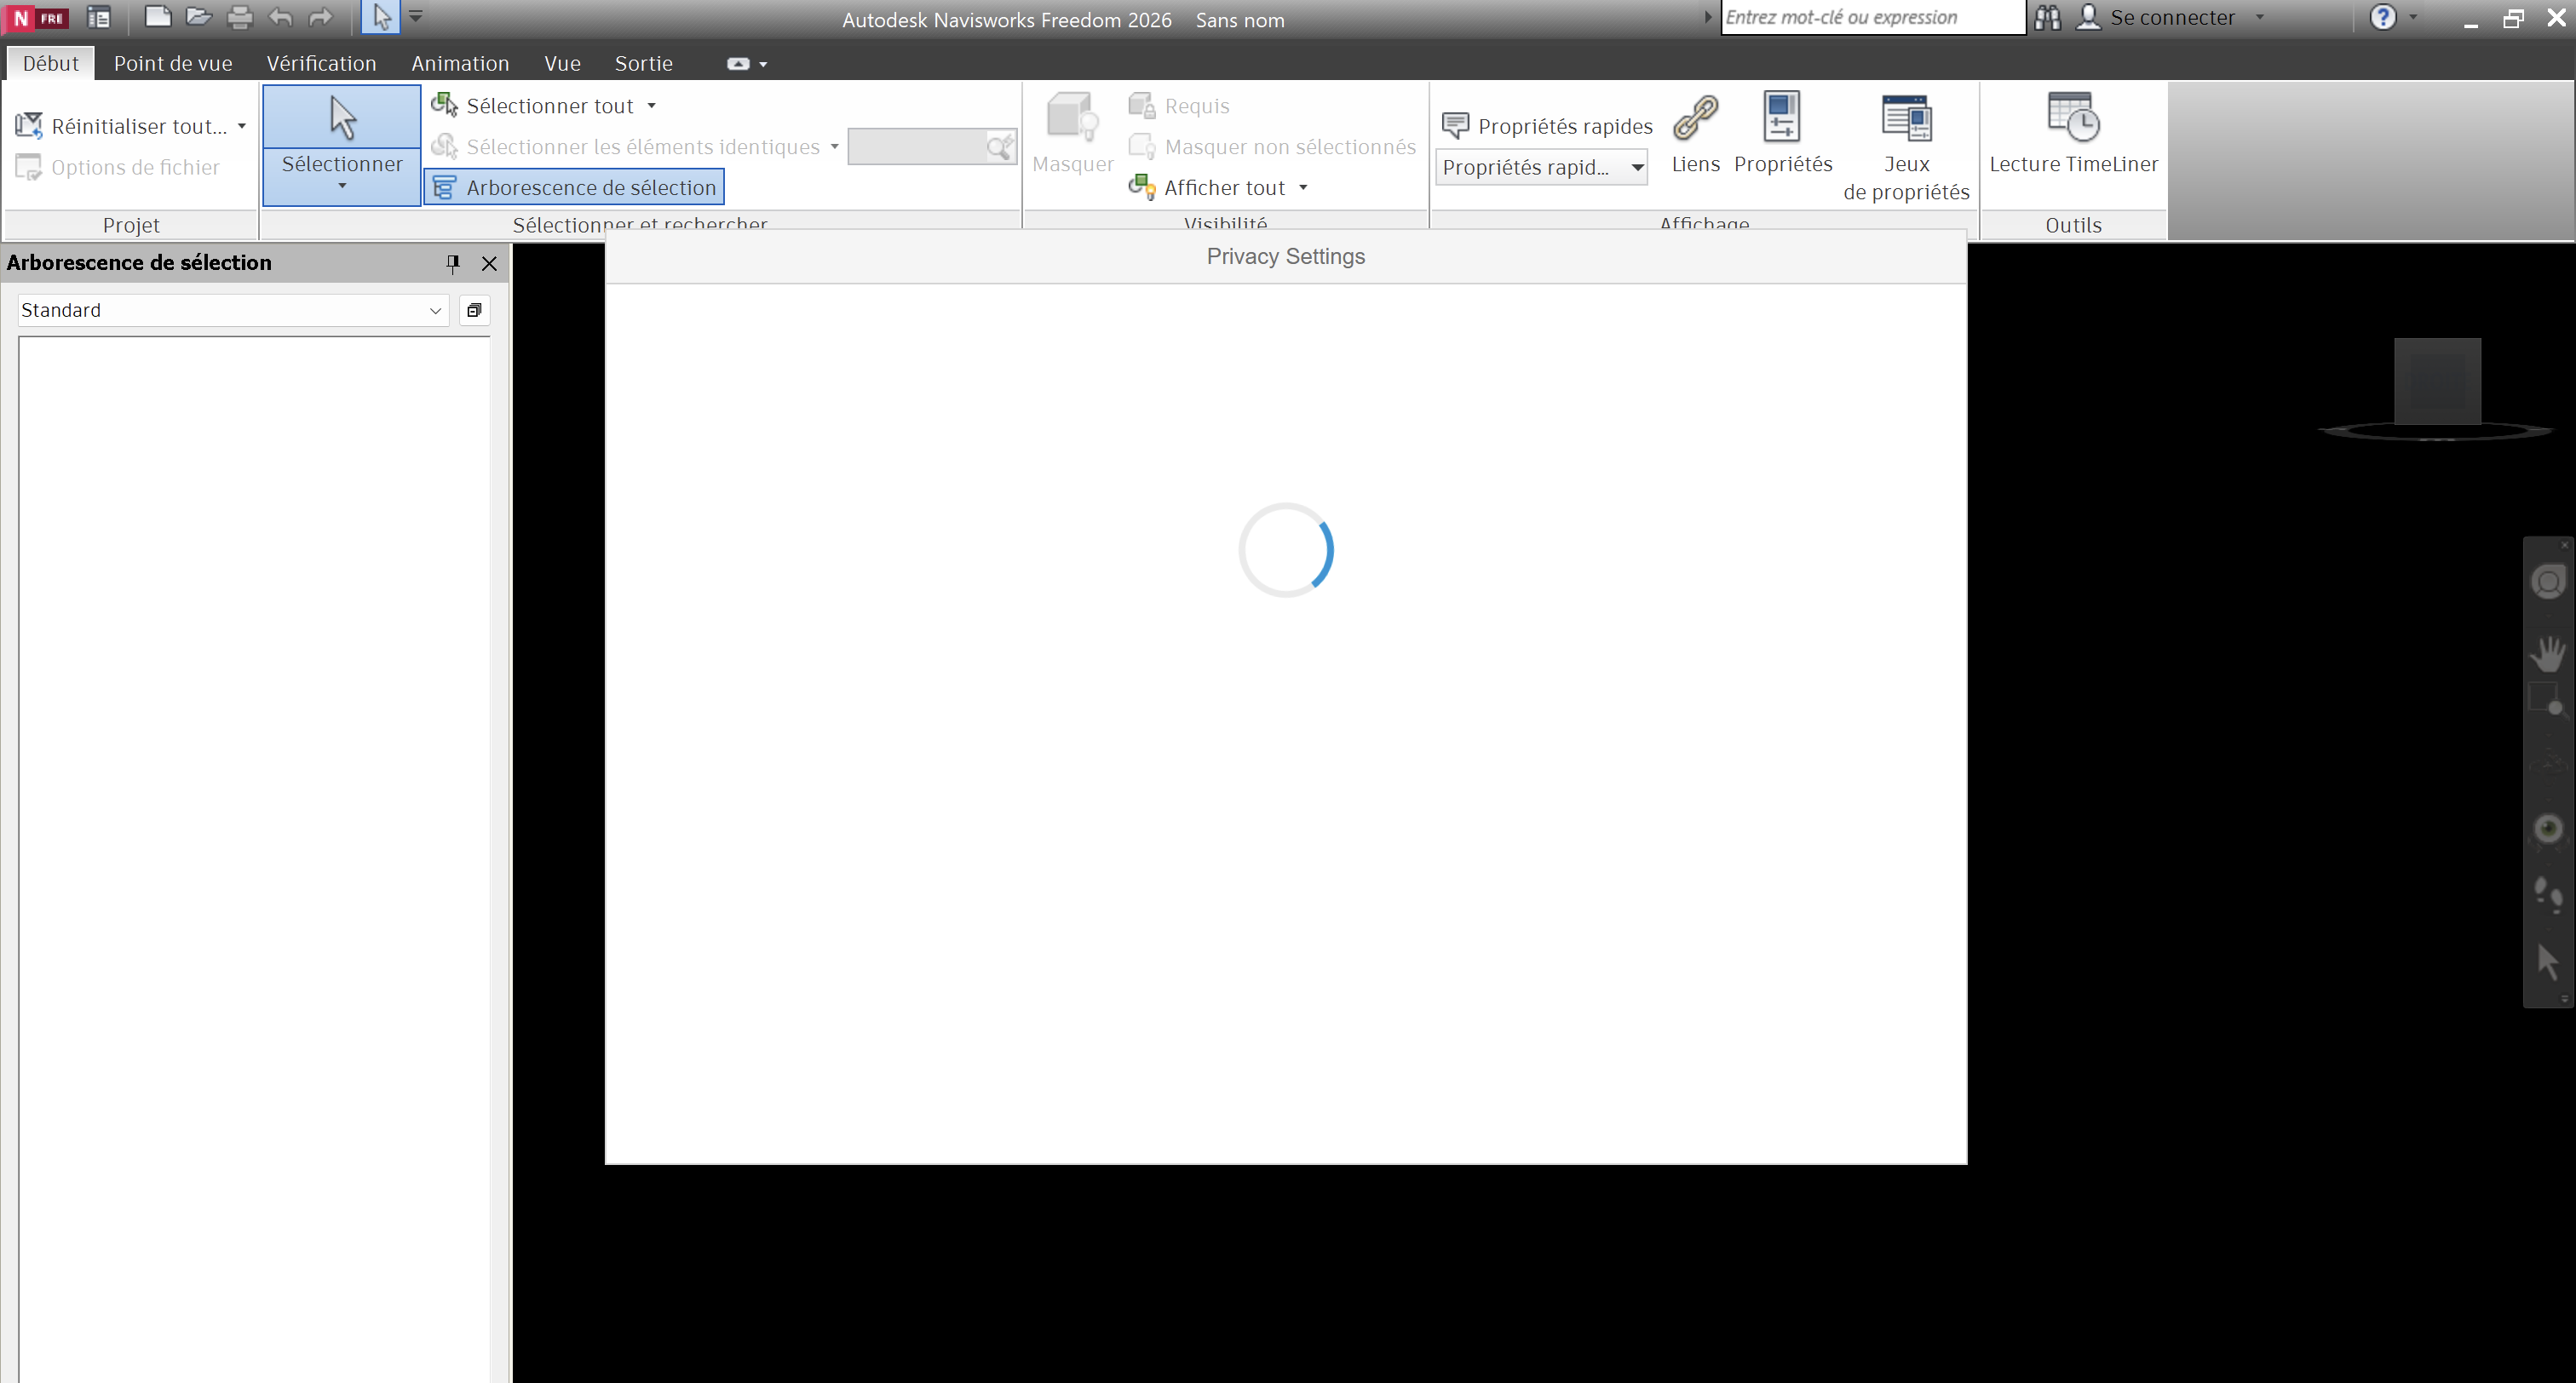This screenshot has width=2576, height=1383.
Task: Click the Print icon in quick access toolbar
Action: point(240,17)
